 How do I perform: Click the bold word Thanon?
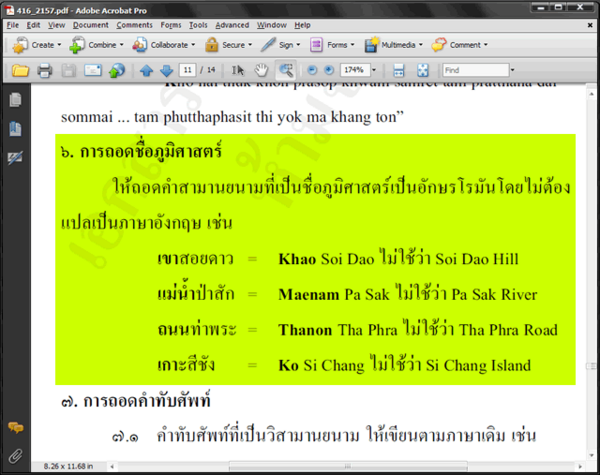[x=305, y=330]
